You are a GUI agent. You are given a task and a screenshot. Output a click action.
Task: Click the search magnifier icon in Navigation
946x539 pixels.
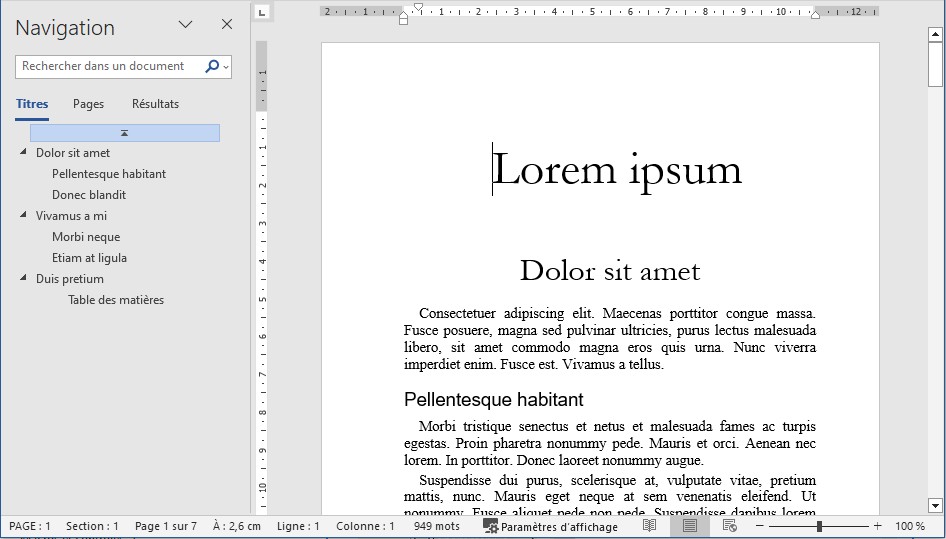pyautogui.click(x=212, y=67)
